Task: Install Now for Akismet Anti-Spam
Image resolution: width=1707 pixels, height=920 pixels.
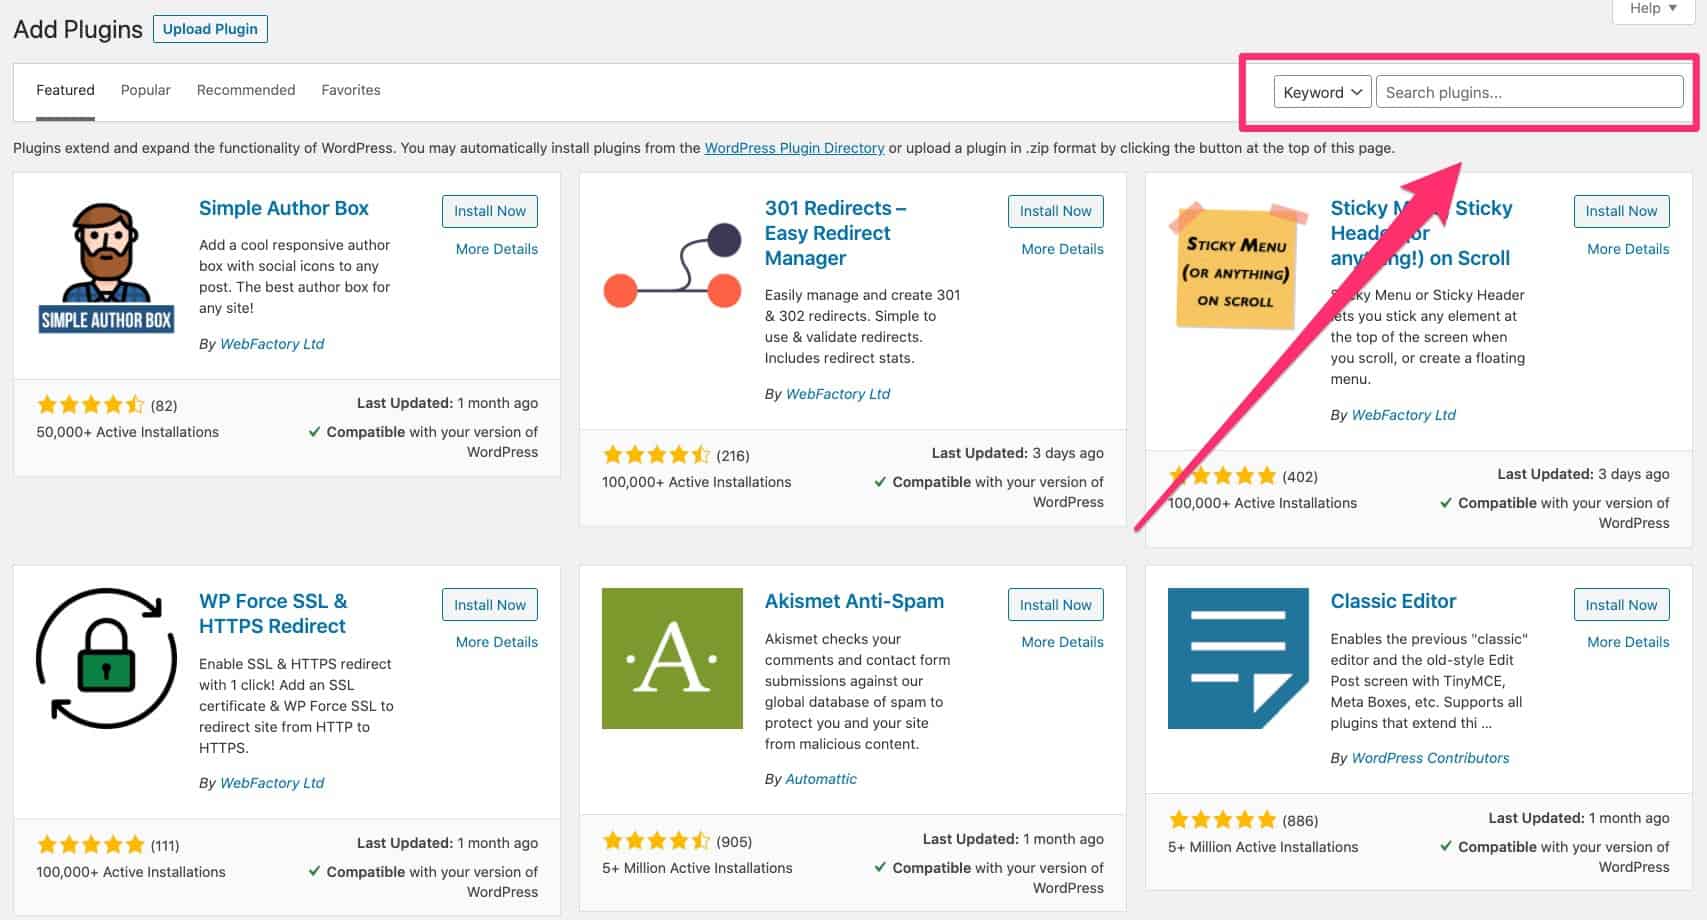Action: pyautogui.click(x=1056, y=605)
